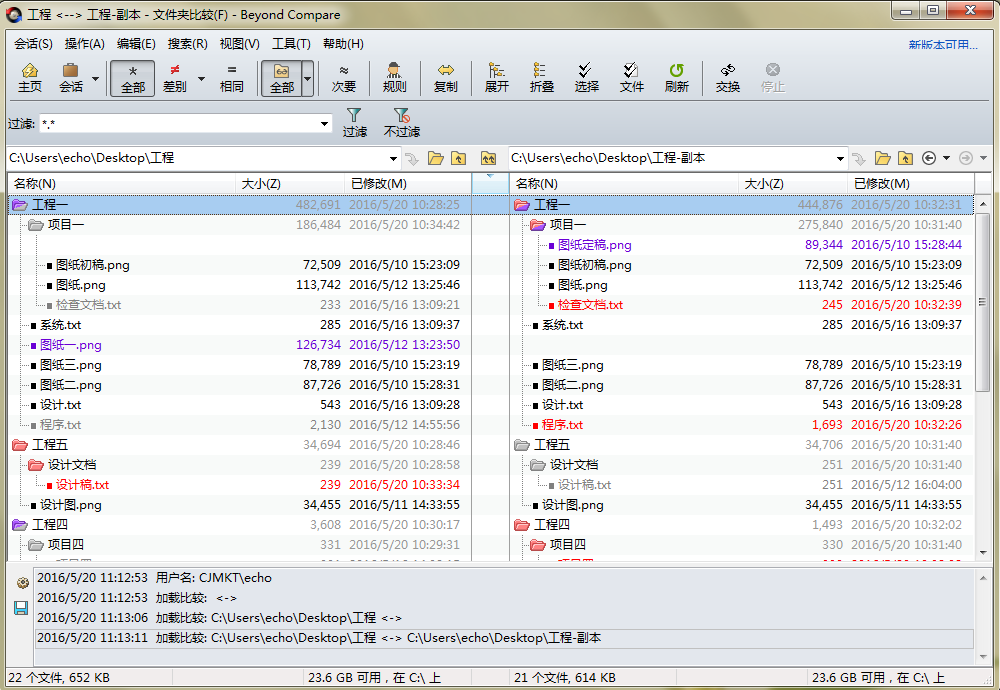The height and width of the screenshot is (690, 1000).
Task: Open the 会话 sessions briefcase button
Action: [x=71, y=78]
